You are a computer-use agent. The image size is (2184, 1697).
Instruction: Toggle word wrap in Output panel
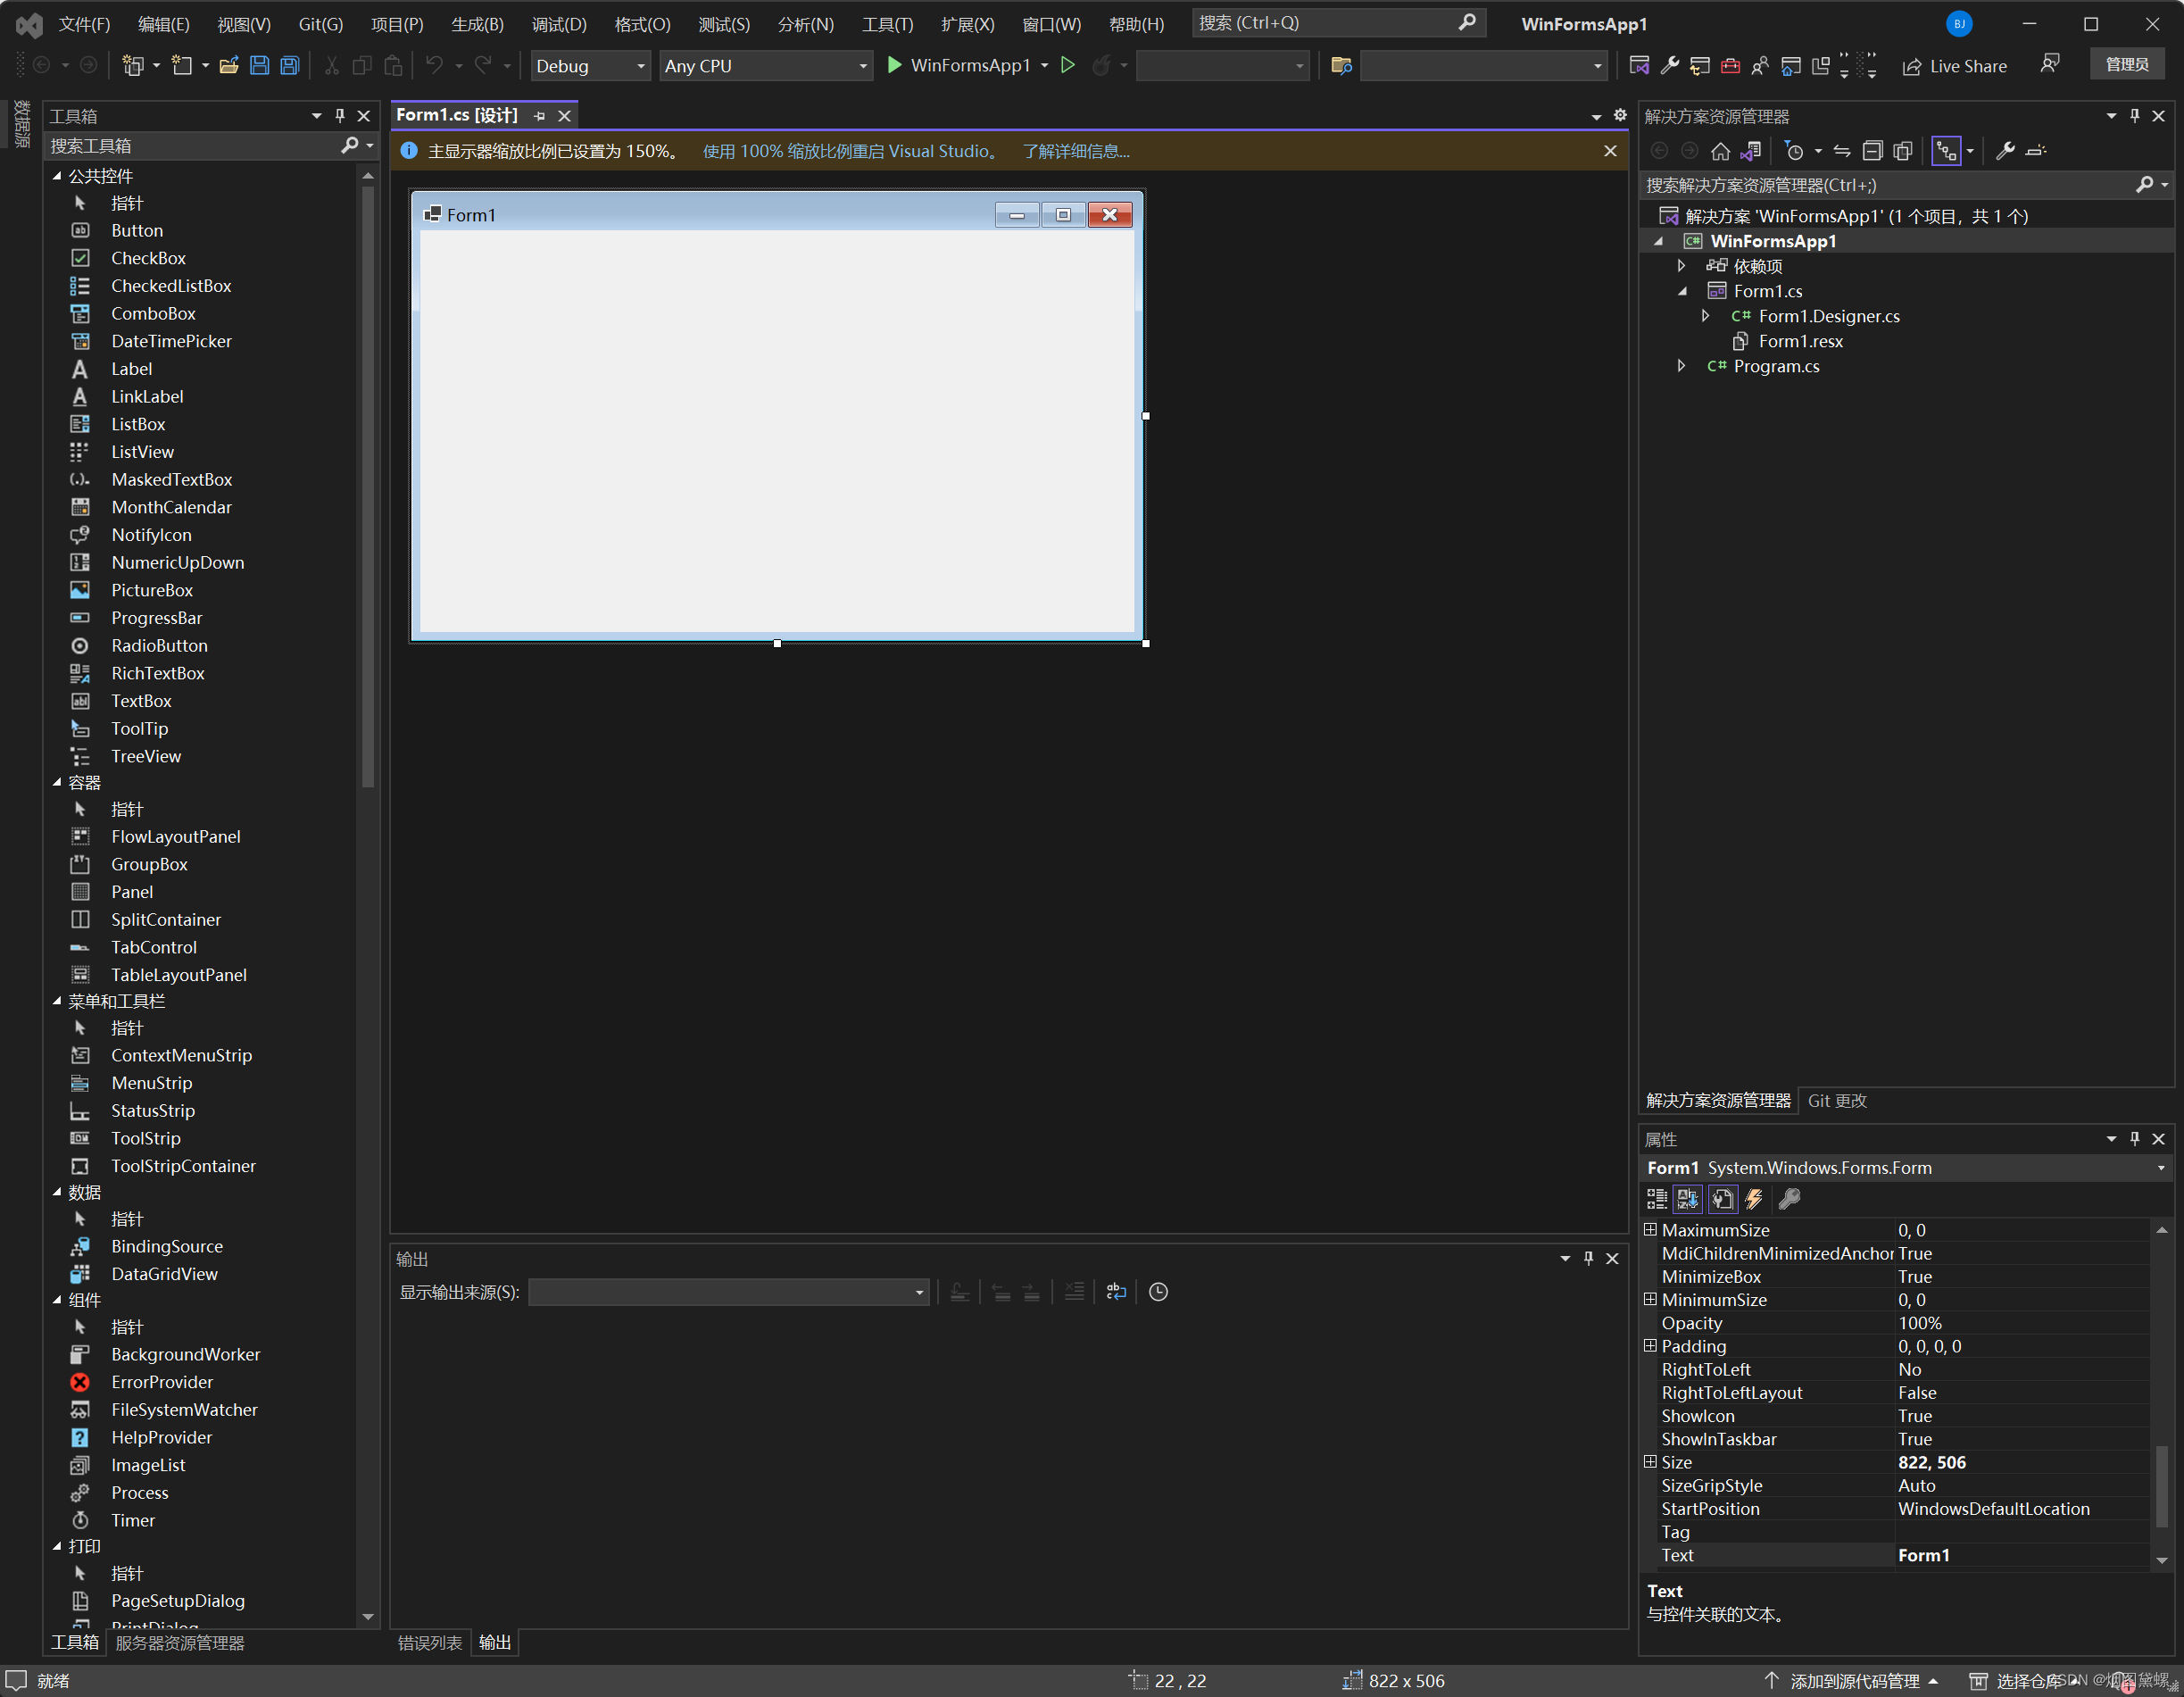click(x=1116, y=1292)
